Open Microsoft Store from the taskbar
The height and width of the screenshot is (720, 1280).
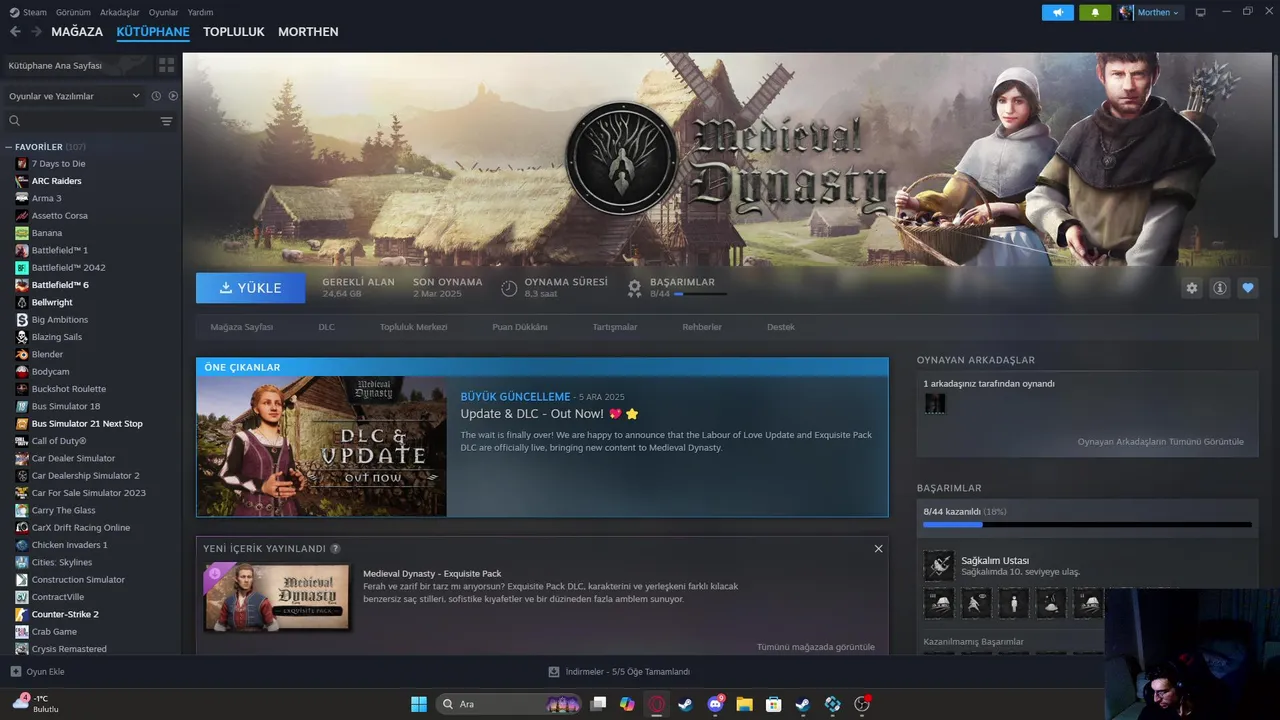coord(773,704)
